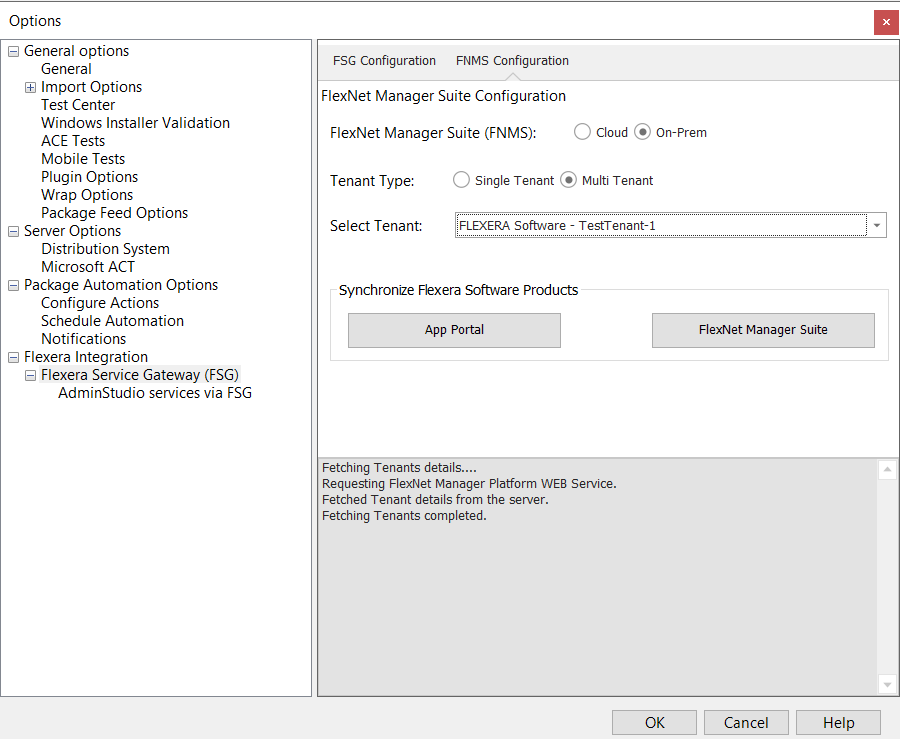The height and width of the screenshot is (742, 900).
Task: Select the Cloud radio button
Action: 582,132
